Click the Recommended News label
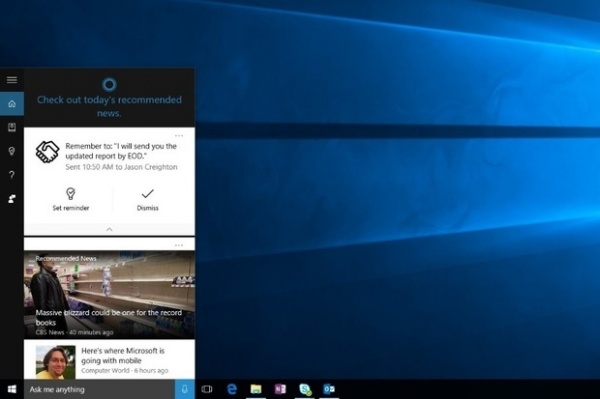Screen dimensions: 600x399 click(66, 259)
